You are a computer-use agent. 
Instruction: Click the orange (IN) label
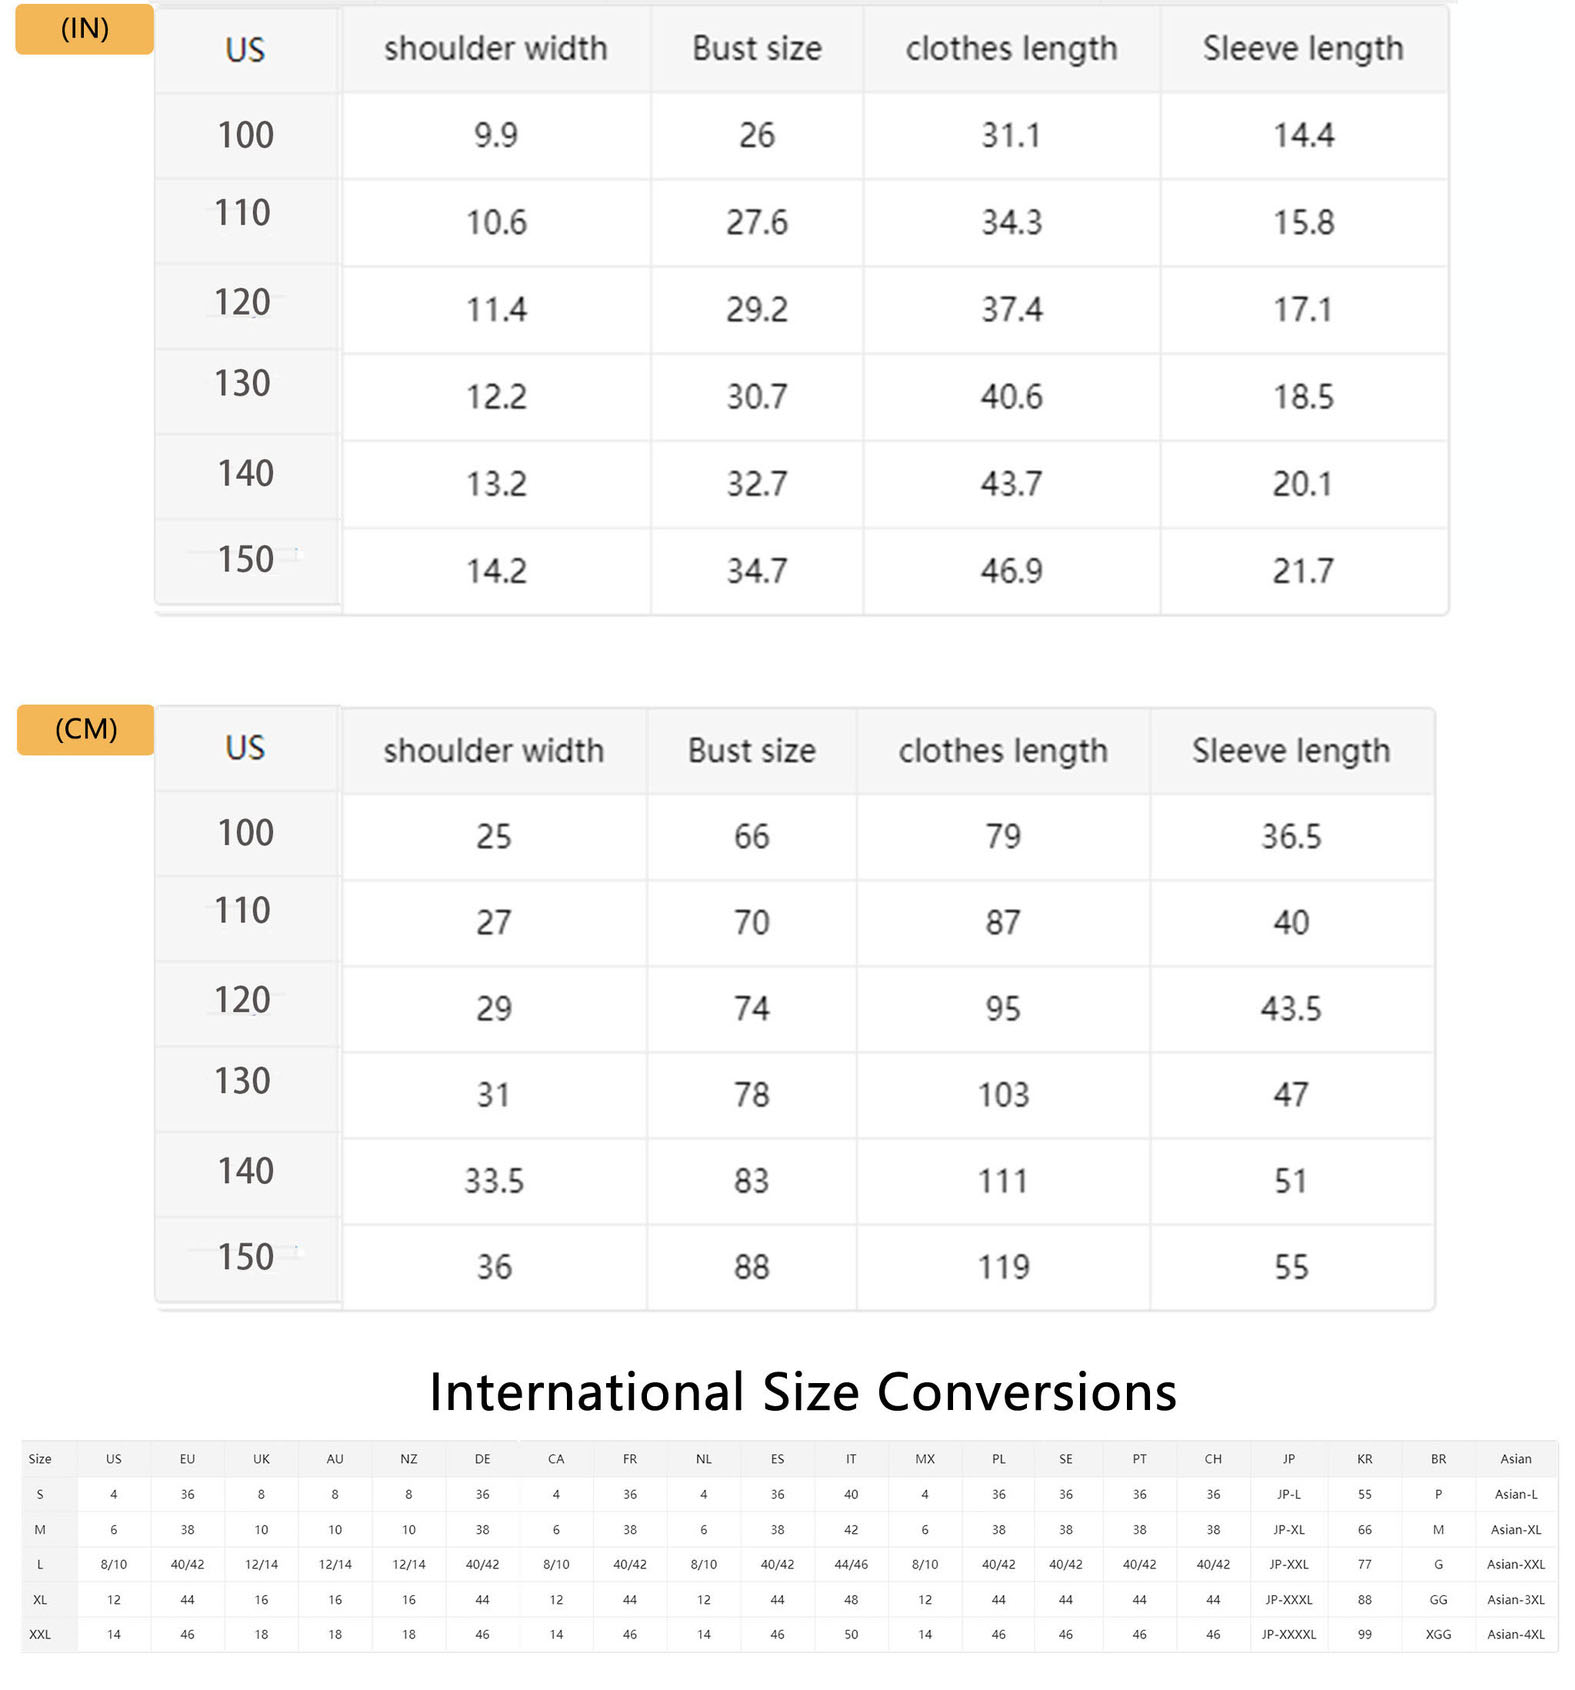[84, 29]
